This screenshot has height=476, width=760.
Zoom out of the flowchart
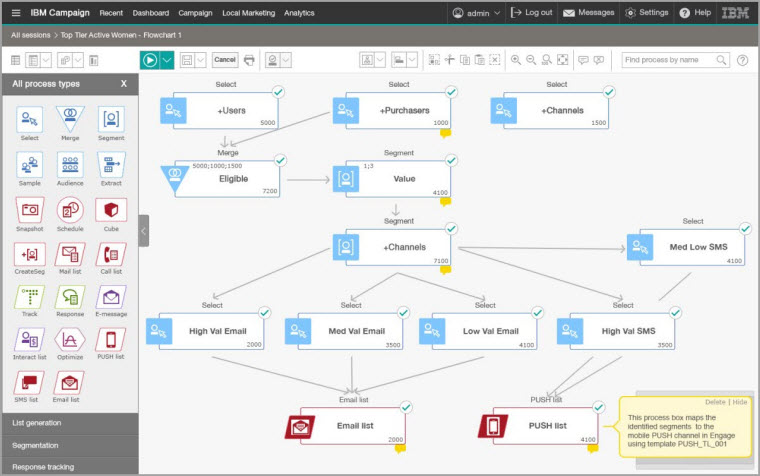tap(531, 60)
